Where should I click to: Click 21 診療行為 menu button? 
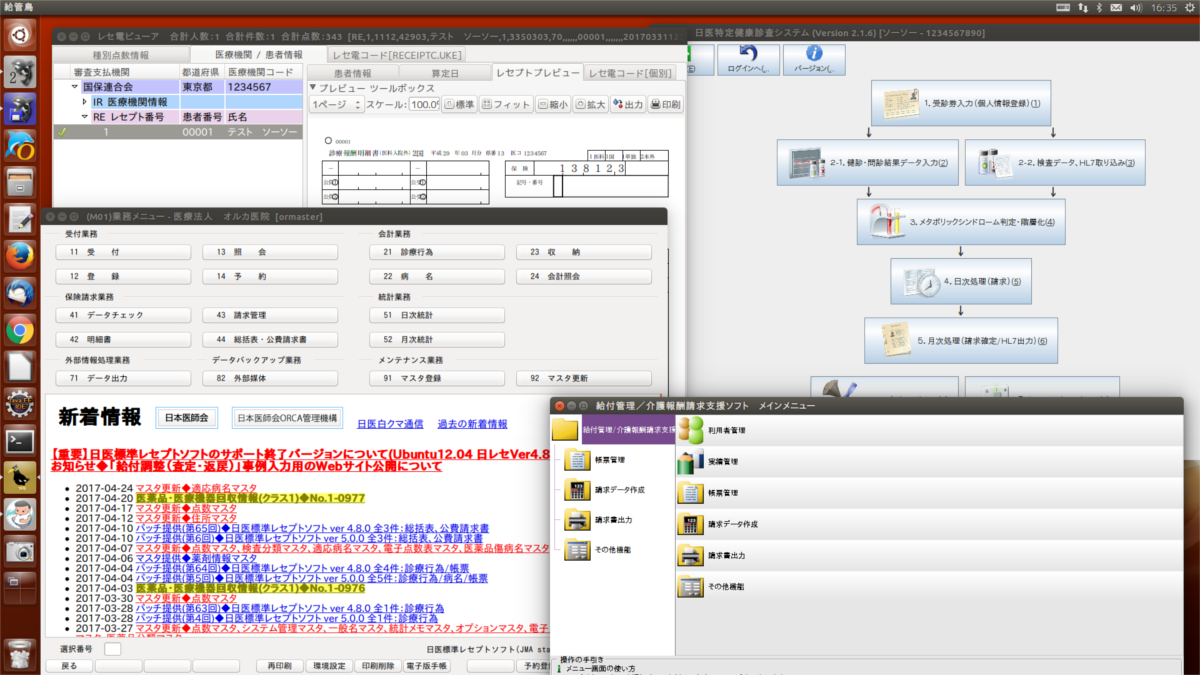[x=437, y=252]
